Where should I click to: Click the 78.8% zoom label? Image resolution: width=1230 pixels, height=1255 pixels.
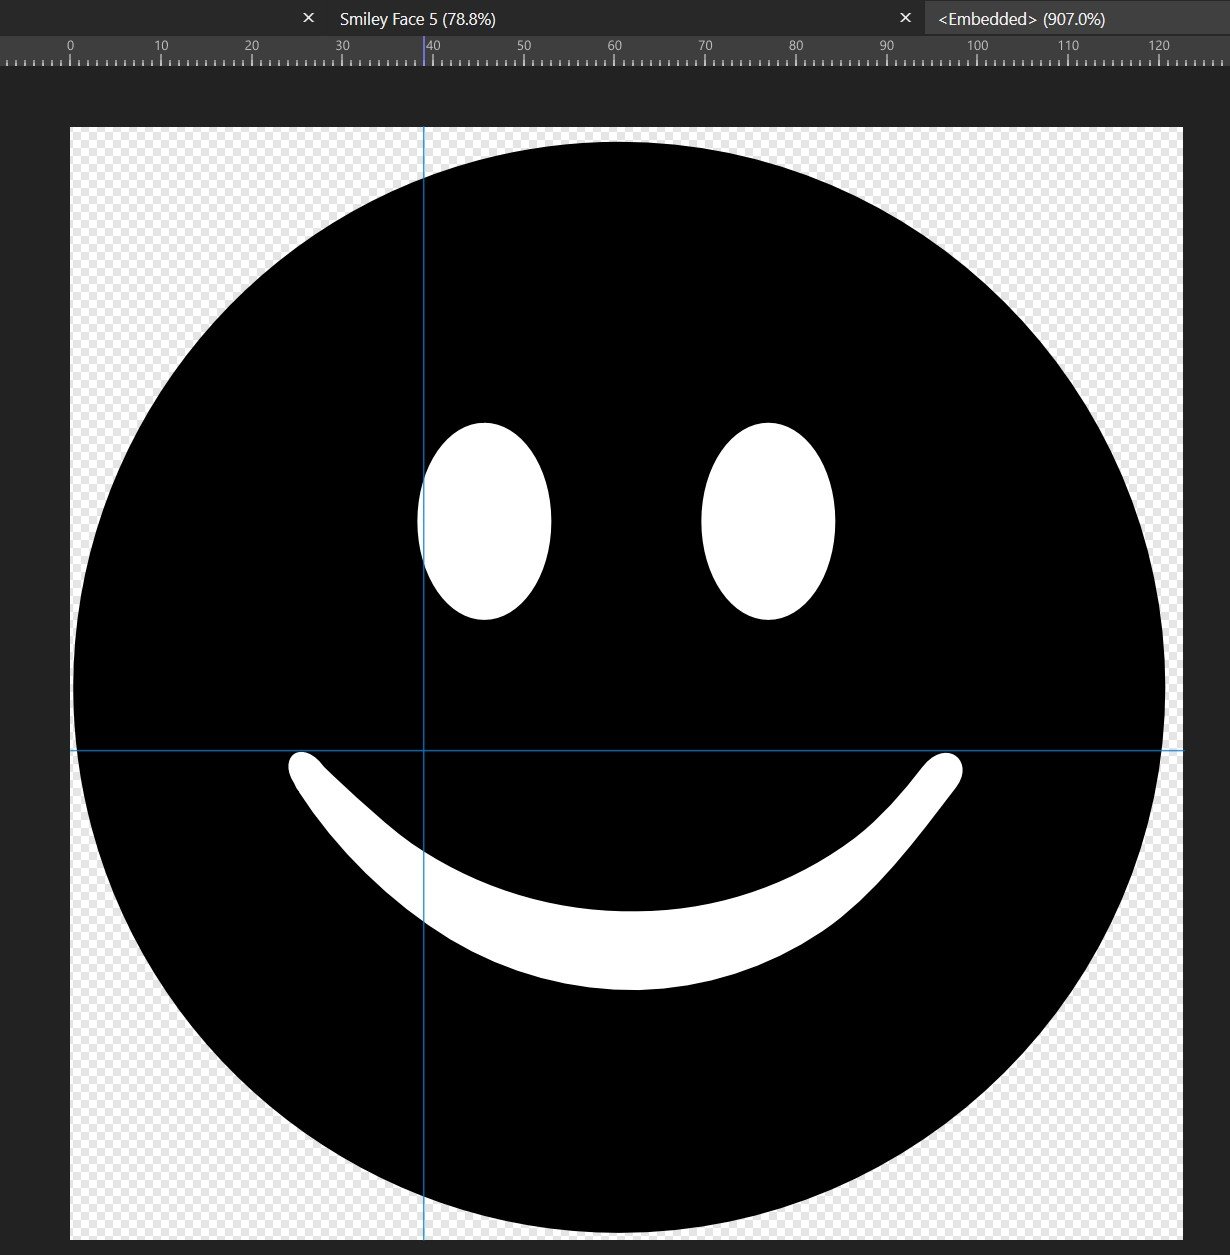(x=471, y=18)
